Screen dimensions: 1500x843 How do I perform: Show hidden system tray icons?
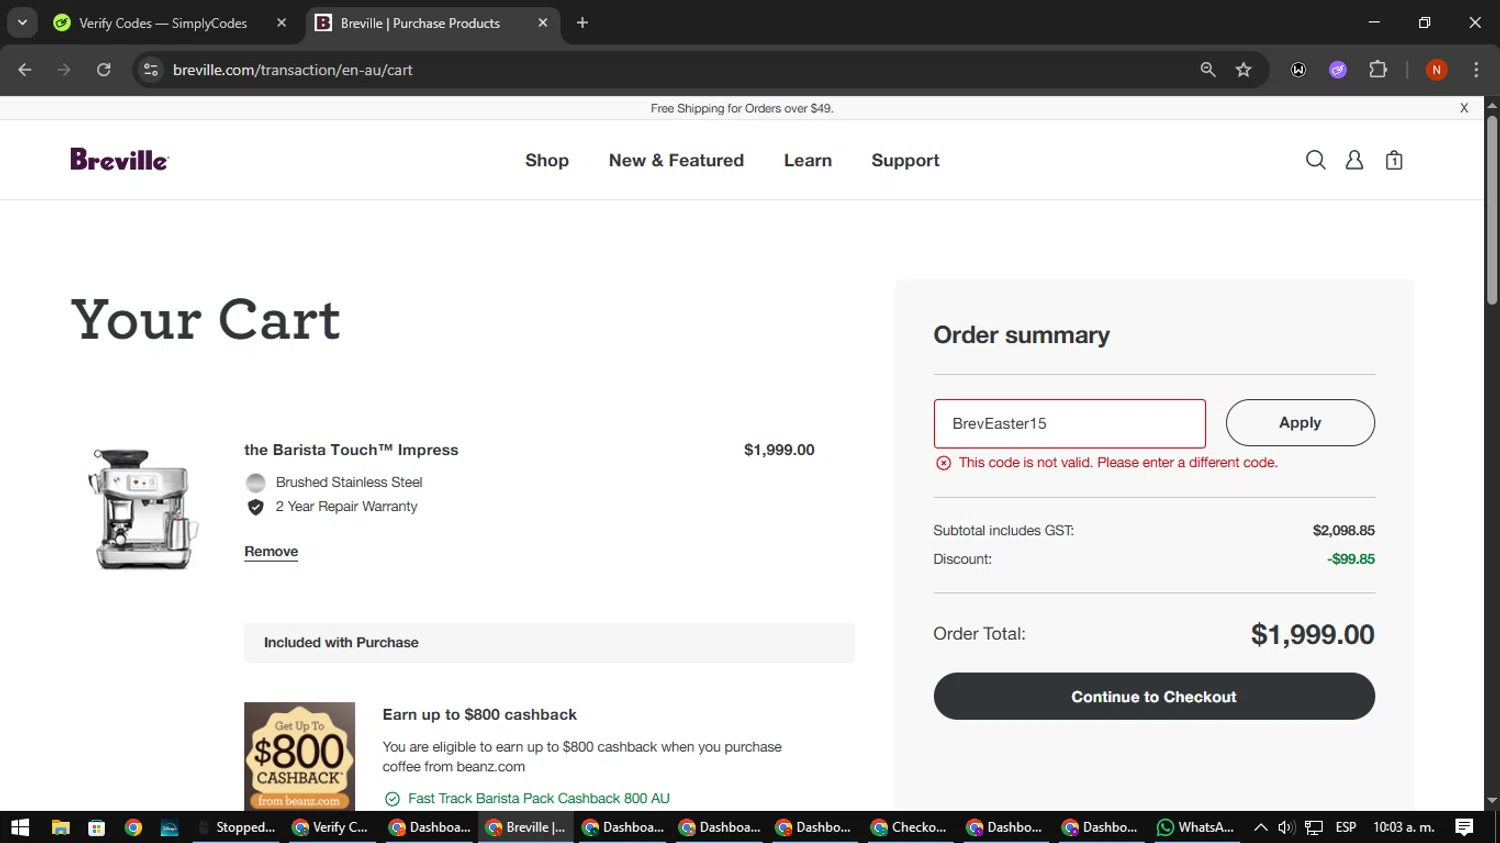[1260, 827]
